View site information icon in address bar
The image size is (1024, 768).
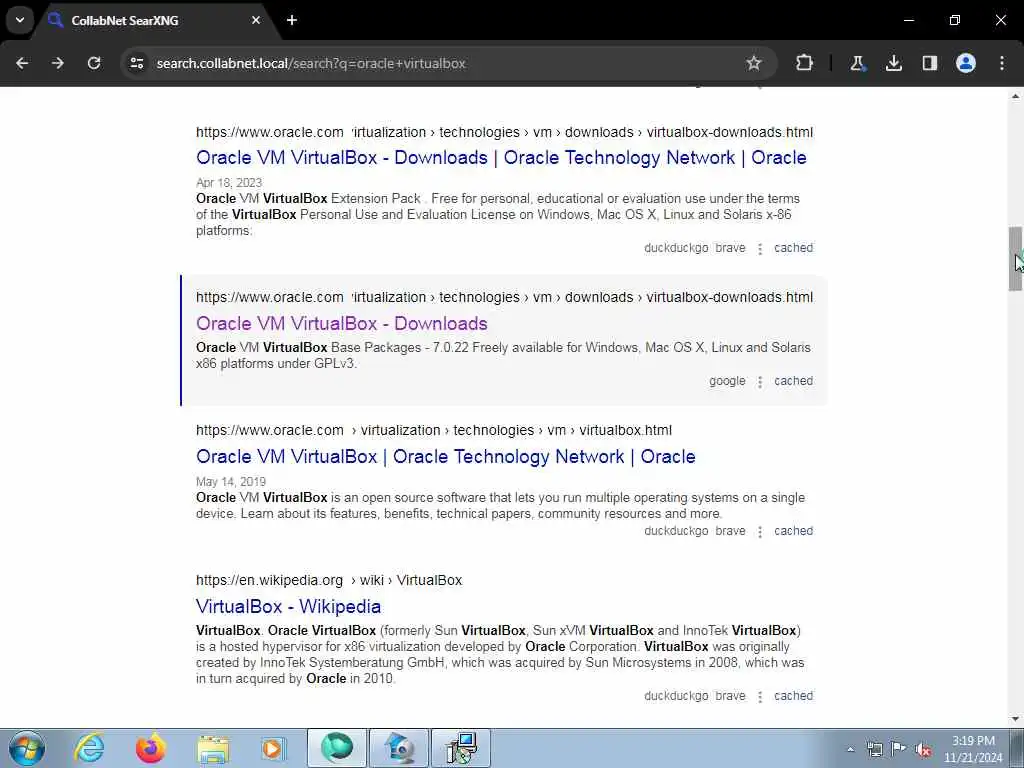(x=137, y=63)
